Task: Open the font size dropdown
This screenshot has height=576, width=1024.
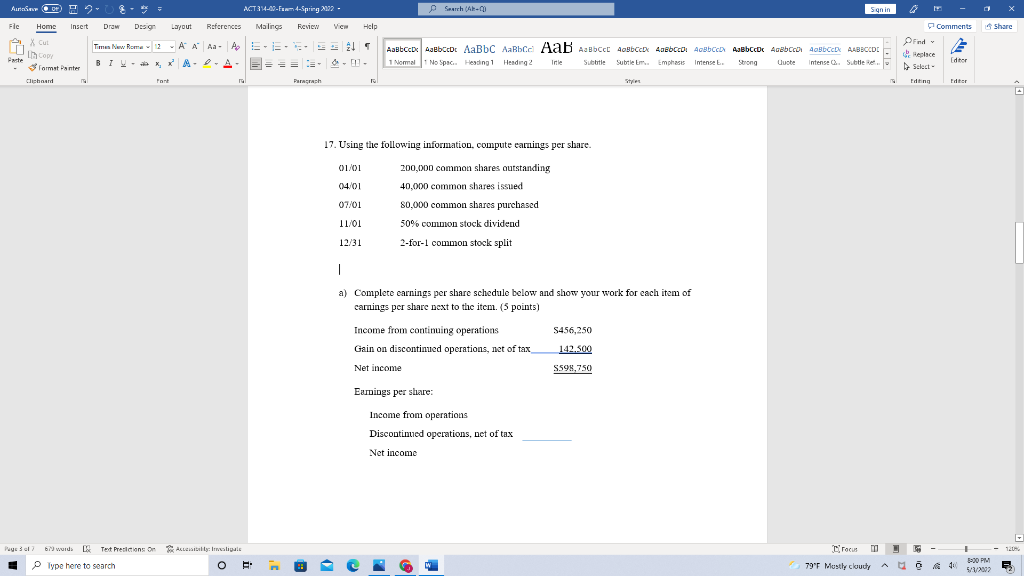Action: (172, 46)
